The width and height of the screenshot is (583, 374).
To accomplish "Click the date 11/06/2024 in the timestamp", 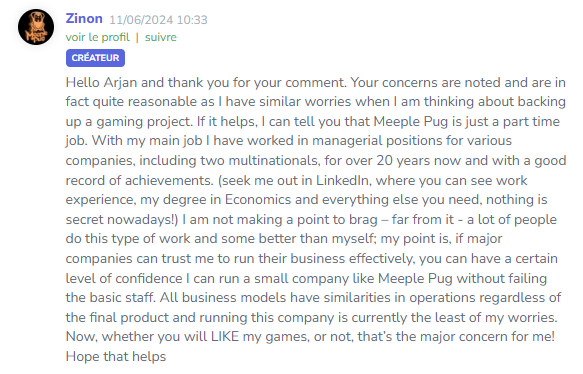I will tap(141, 20).
